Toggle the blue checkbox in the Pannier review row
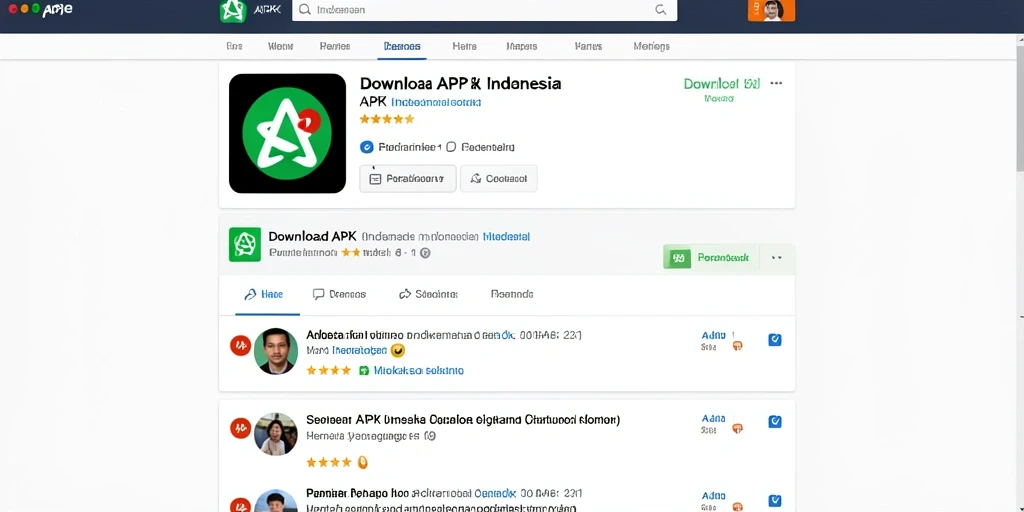 coord(775,501)
